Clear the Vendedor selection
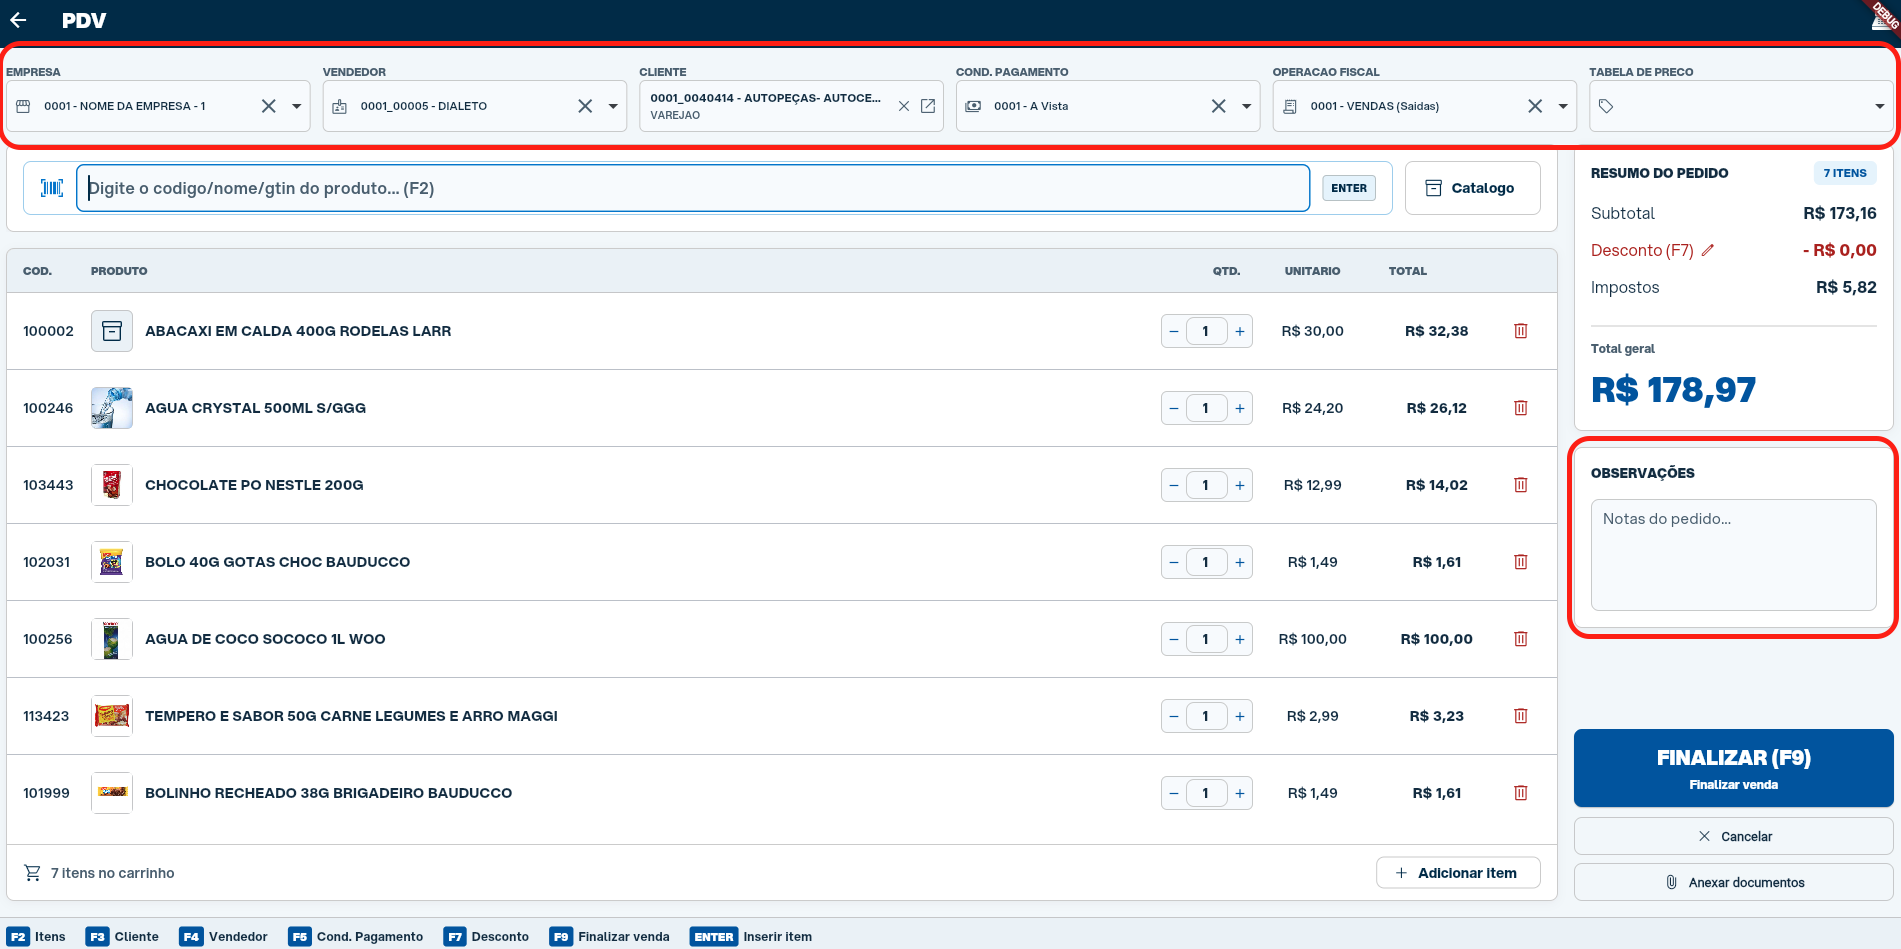Image resolution: width=1901 pixels, height=949 pixels. pyautogui.click(x=585, y=106)
